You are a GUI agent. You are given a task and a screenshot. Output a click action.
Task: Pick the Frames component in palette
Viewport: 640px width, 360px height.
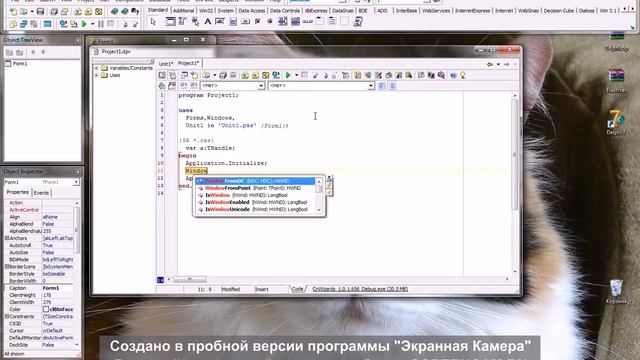[x=170, y=22]
